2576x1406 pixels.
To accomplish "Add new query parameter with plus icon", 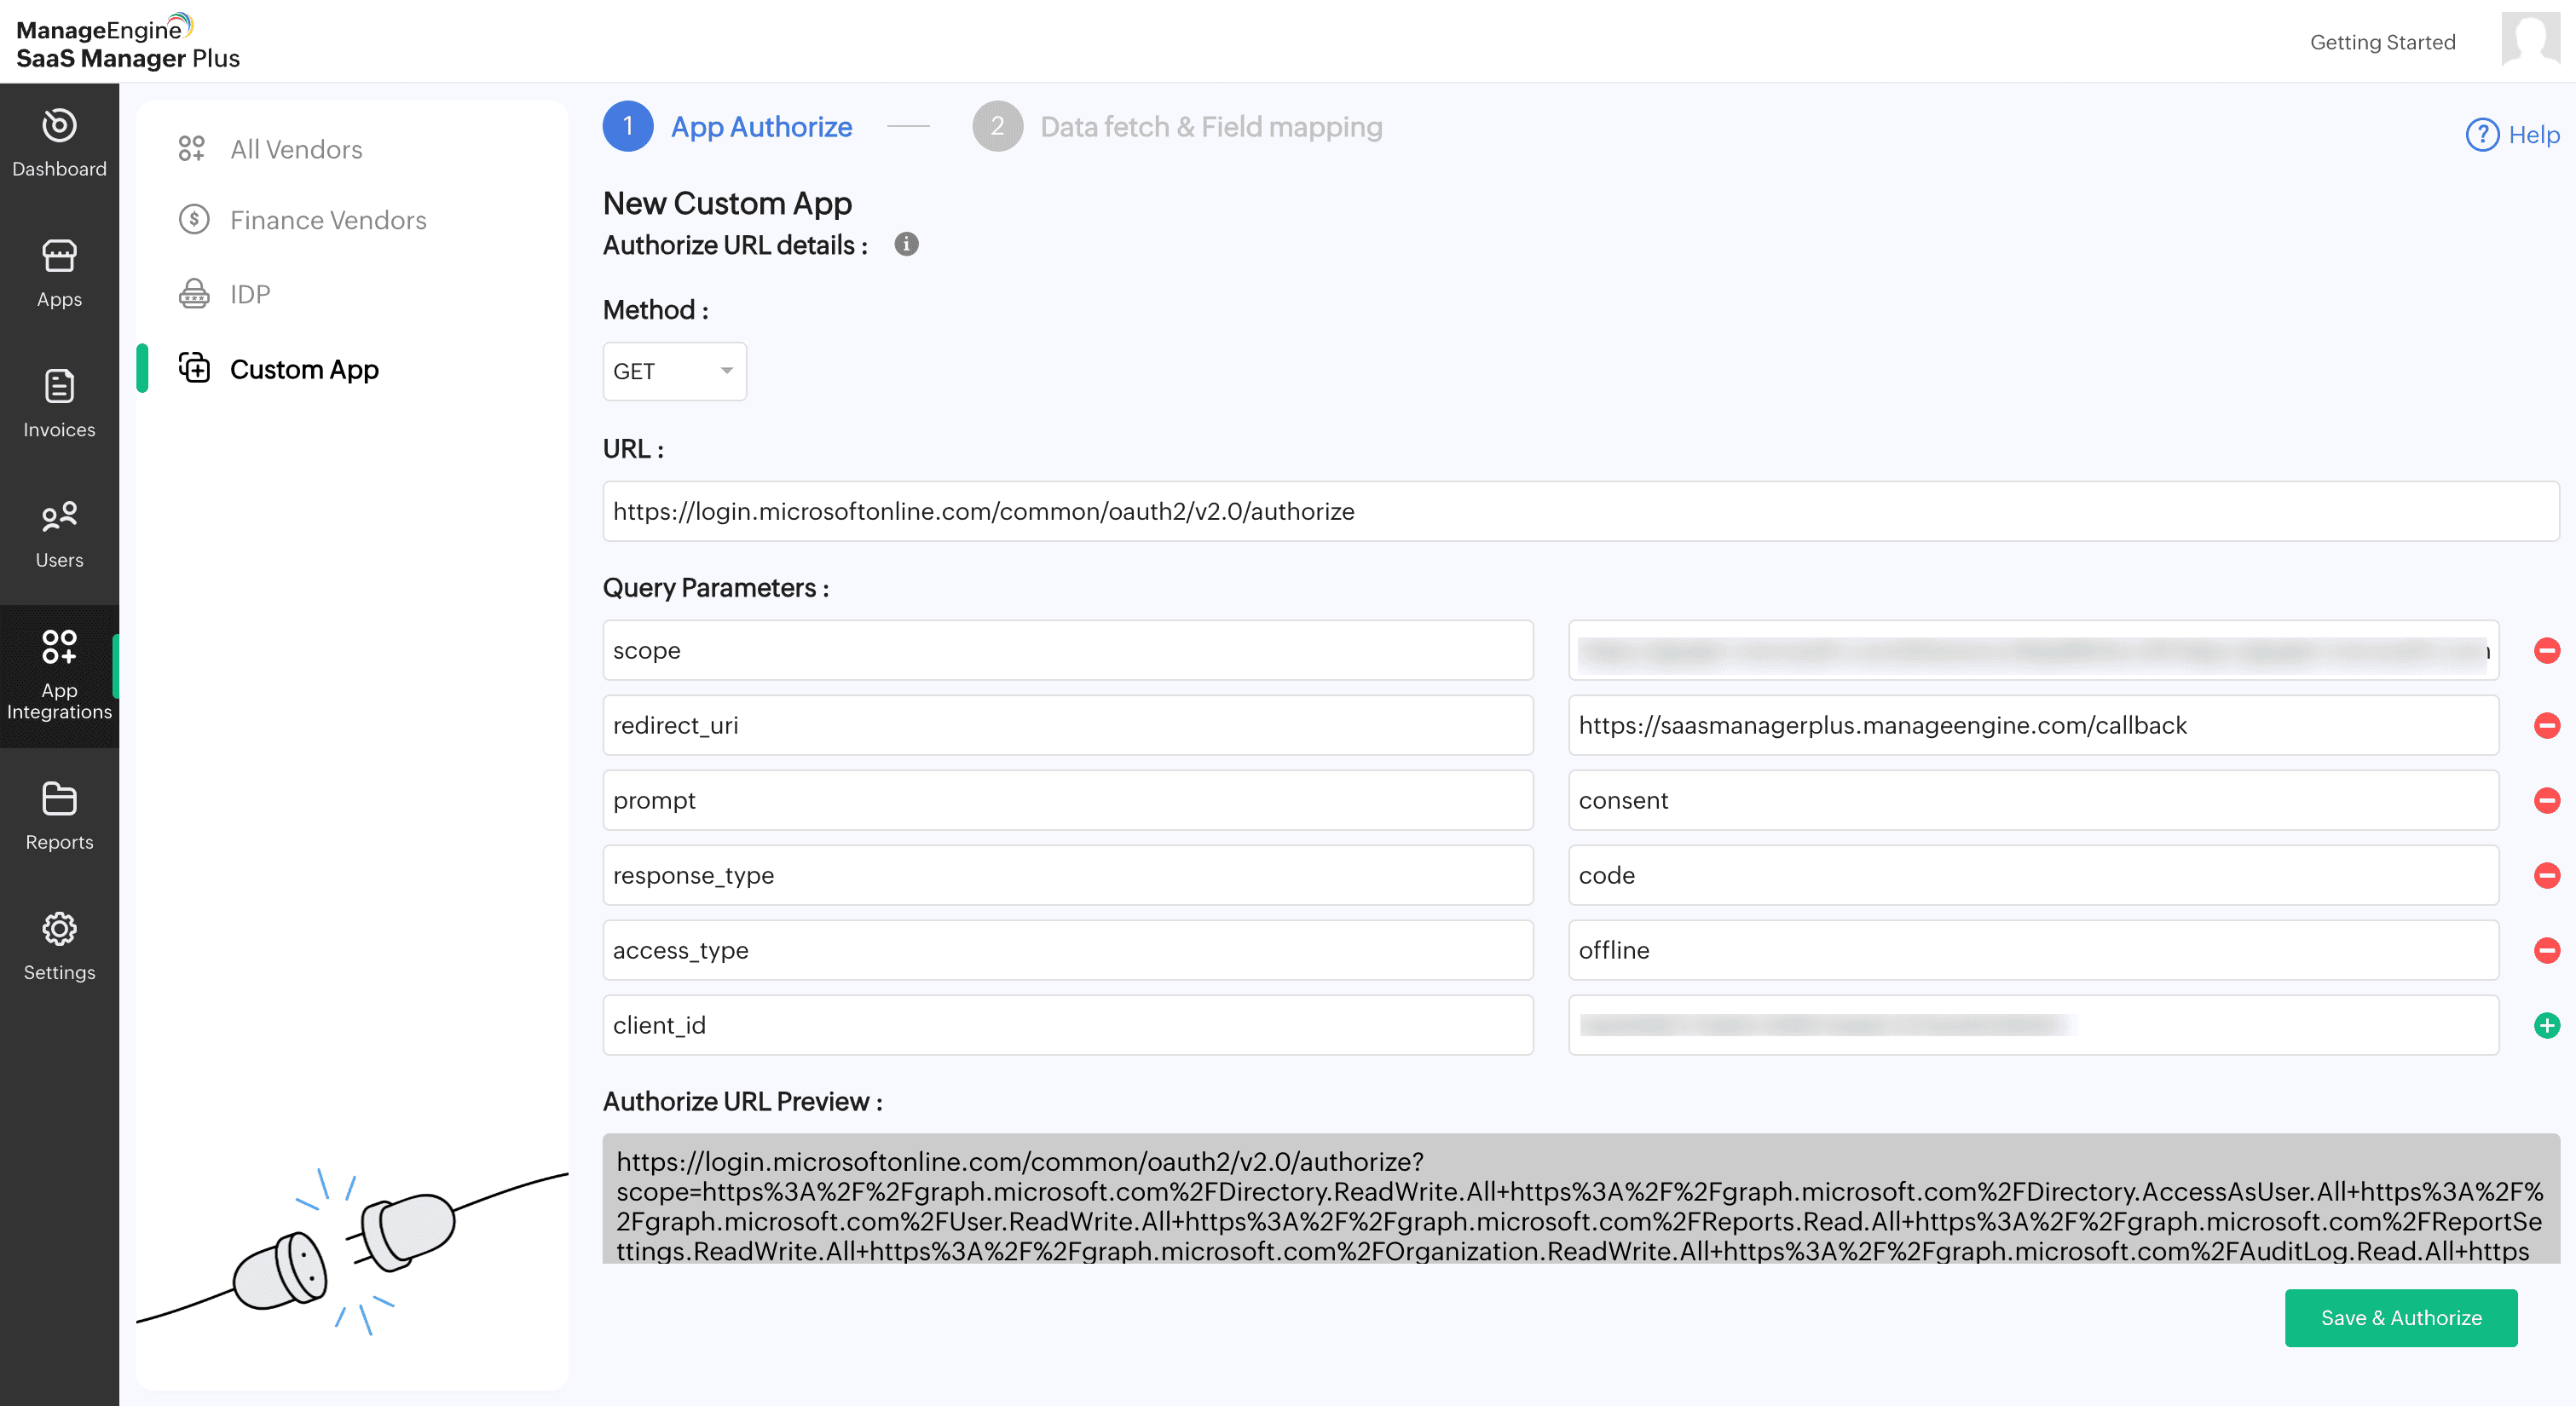I will tap(2546, 1026).
